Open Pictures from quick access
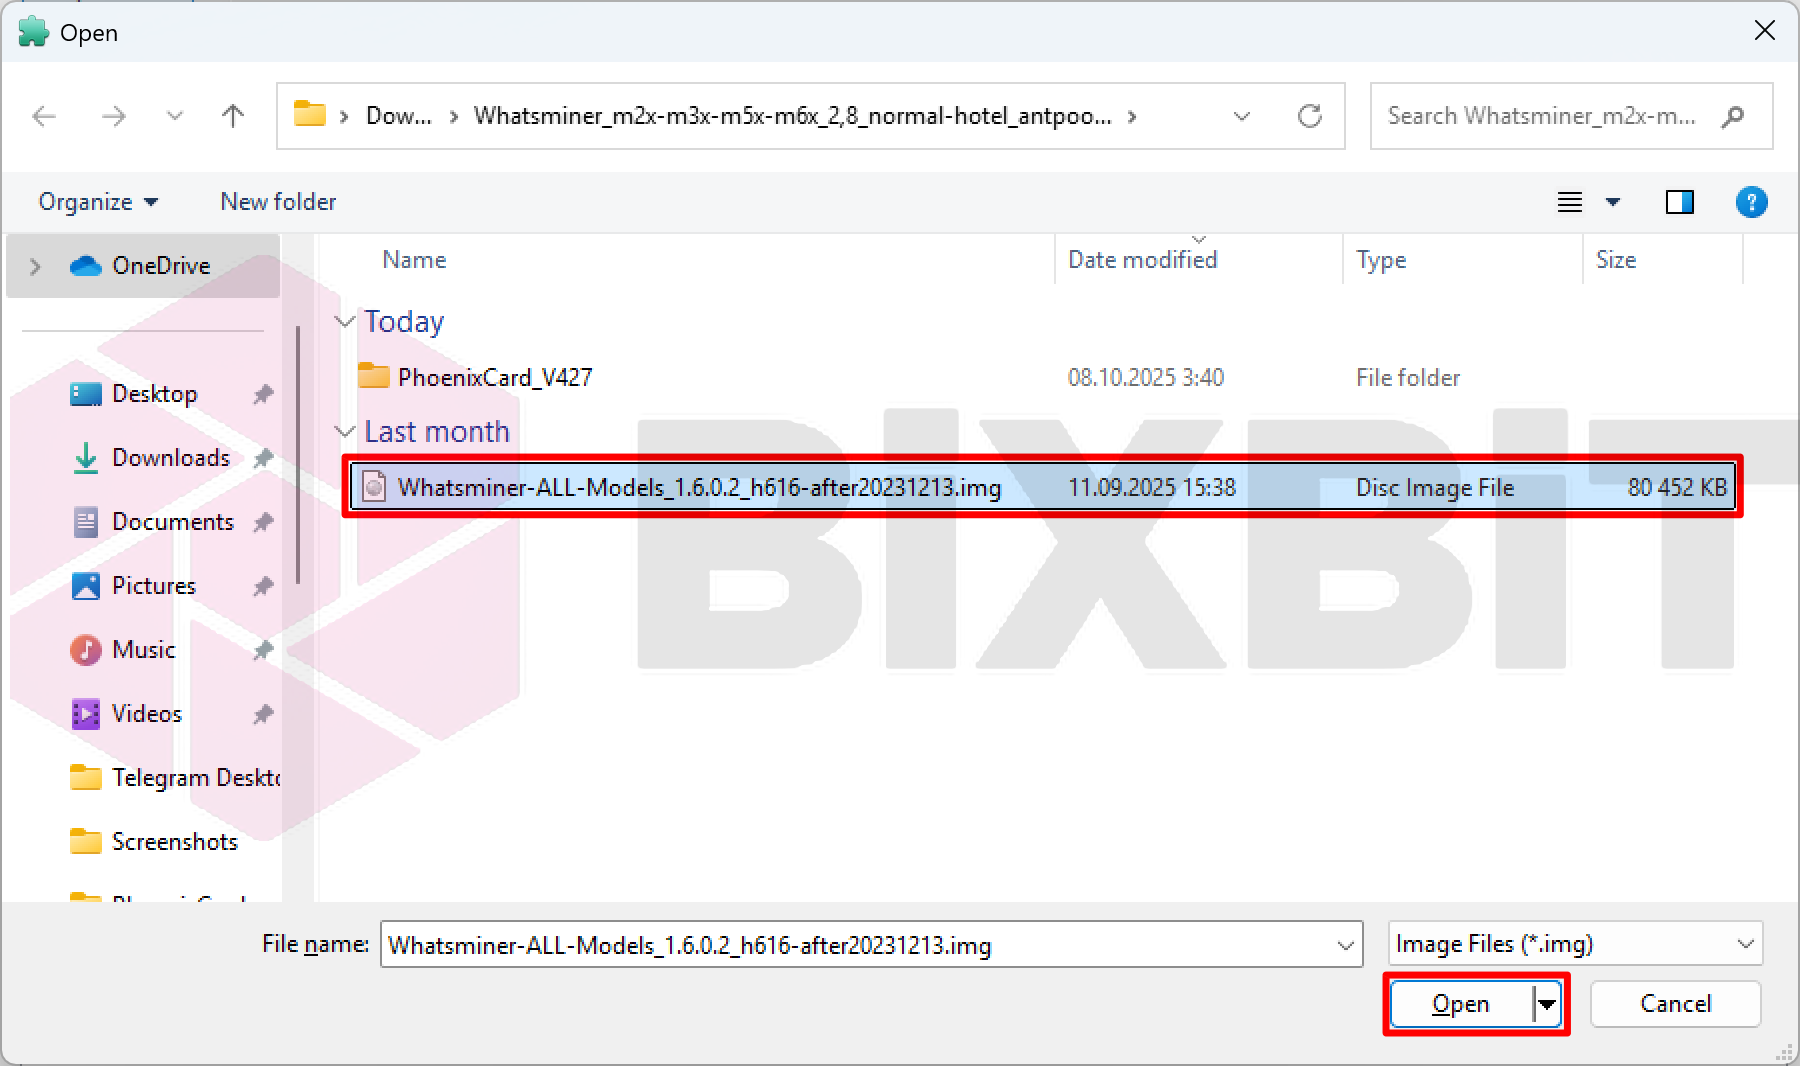Image resolution: width=1800 pixels, height=1066 pixels. click(x=153, y=586)
